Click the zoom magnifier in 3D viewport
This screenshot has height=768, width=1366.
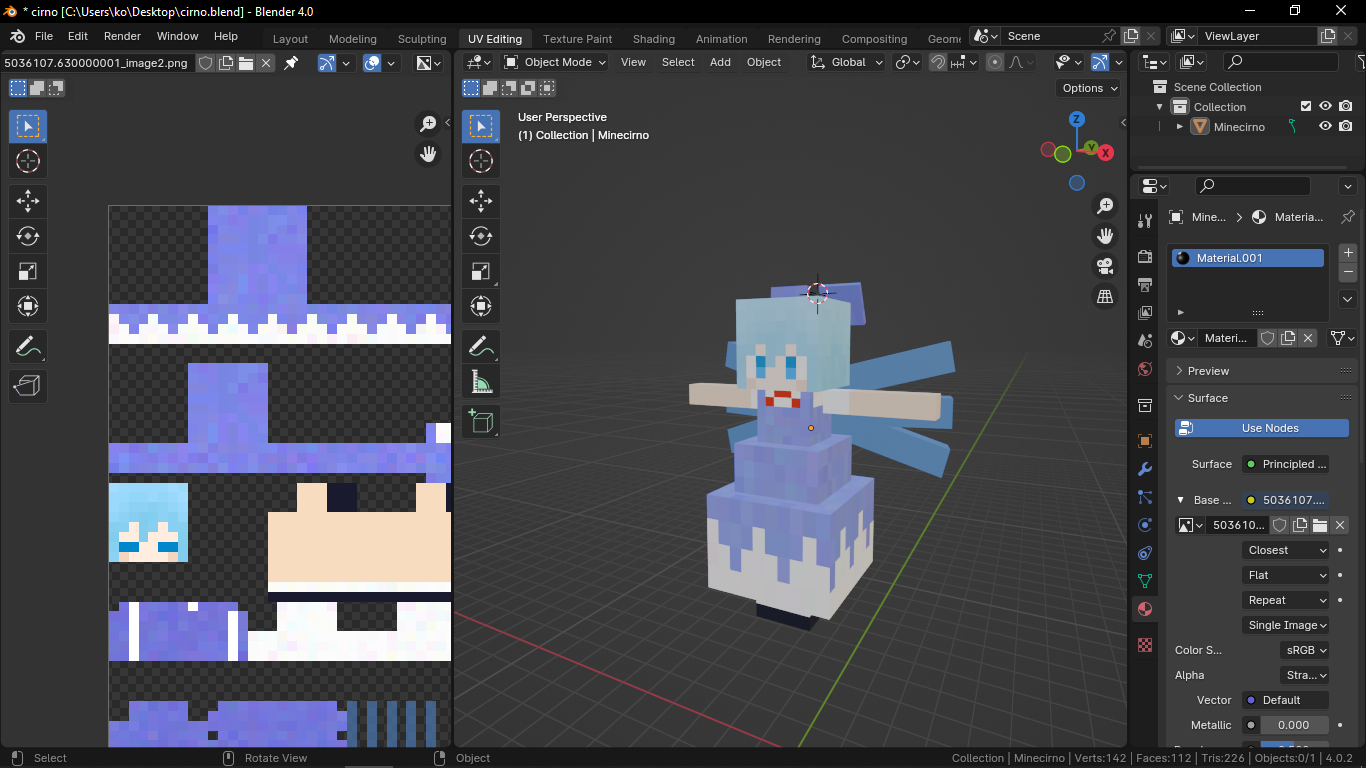point(1105,206)
